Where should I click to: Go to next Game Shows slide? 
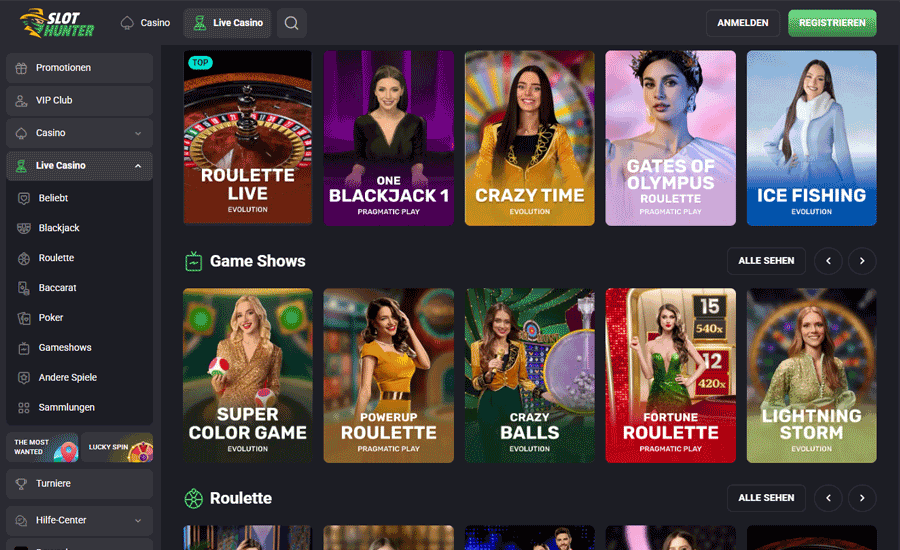point(862,261)
